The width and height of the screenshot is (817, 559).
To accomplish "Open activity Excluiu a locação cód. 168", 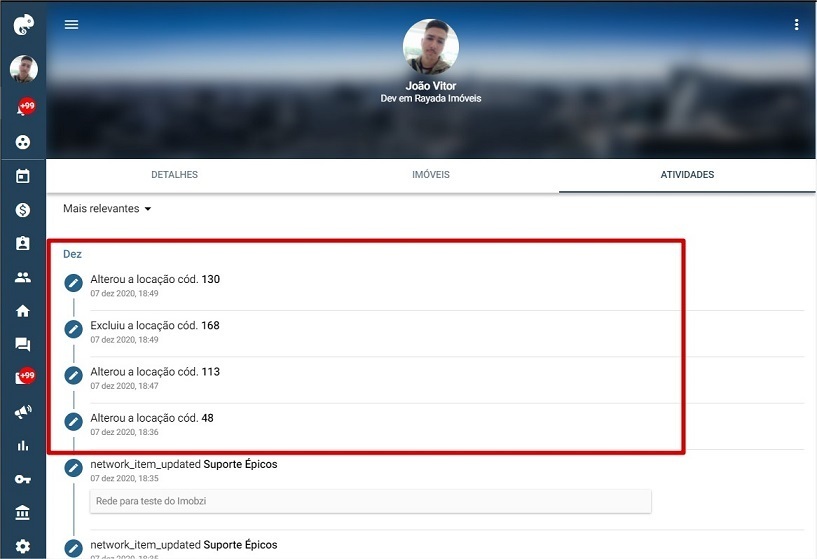I will (x=155, y=326).
